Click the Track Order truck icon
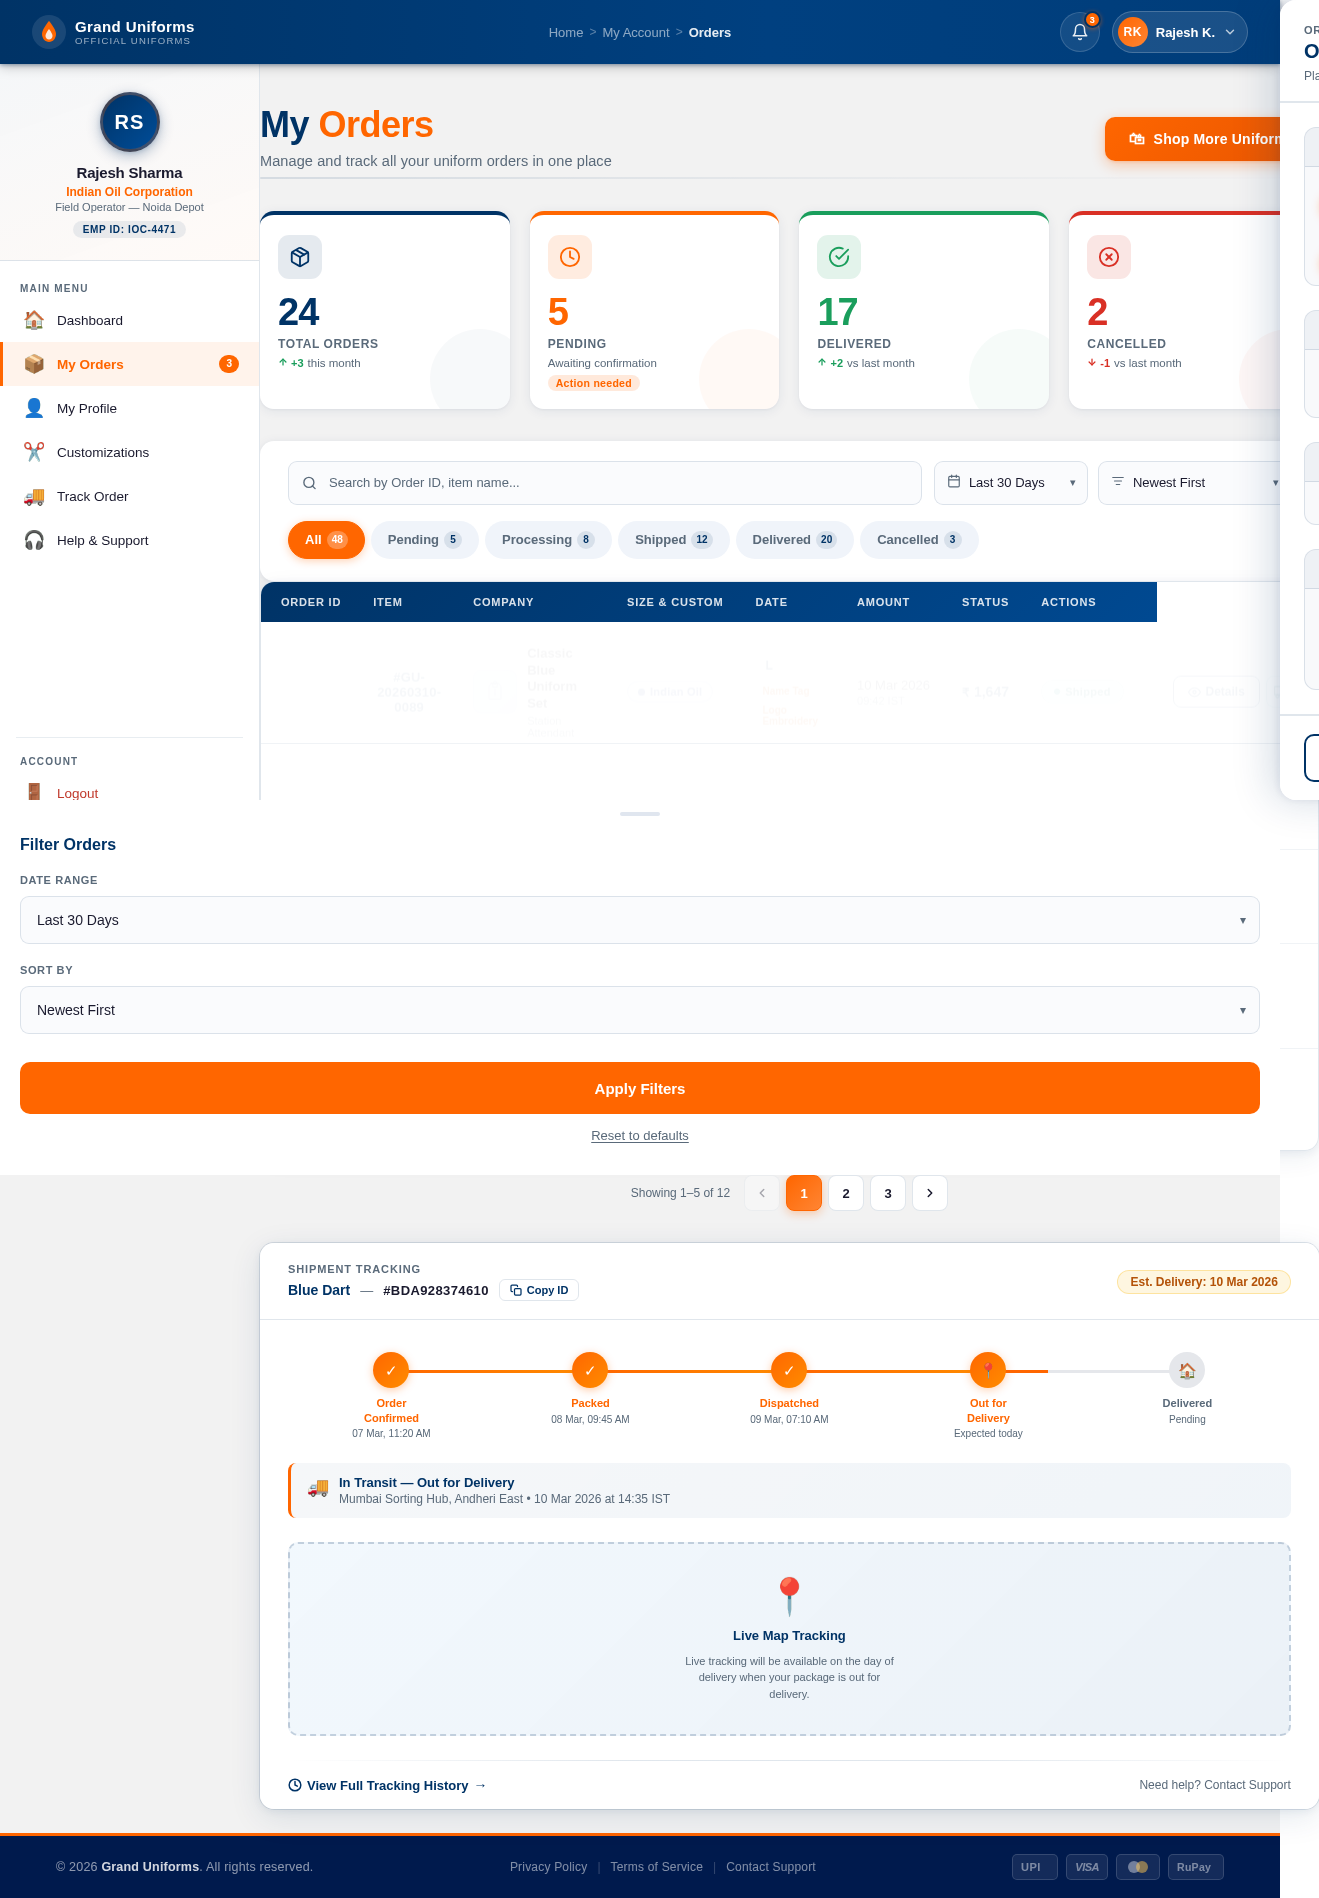Viewport: 1319px width, 1898px height. [x=34, y=496]
